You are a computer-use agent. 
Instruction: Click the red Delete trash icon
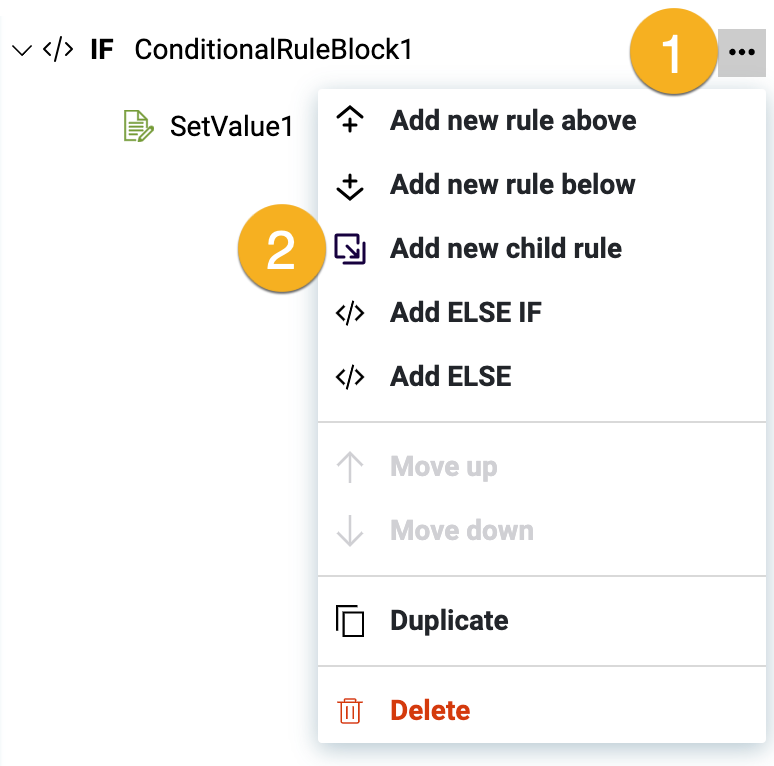click(350, 711)
